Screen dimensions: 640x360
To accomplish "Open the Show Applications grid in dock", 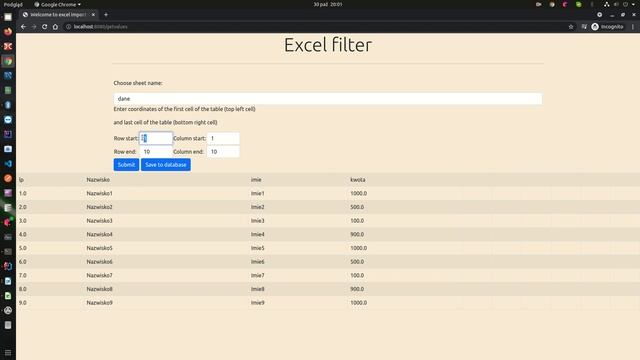I will point(8,352).
